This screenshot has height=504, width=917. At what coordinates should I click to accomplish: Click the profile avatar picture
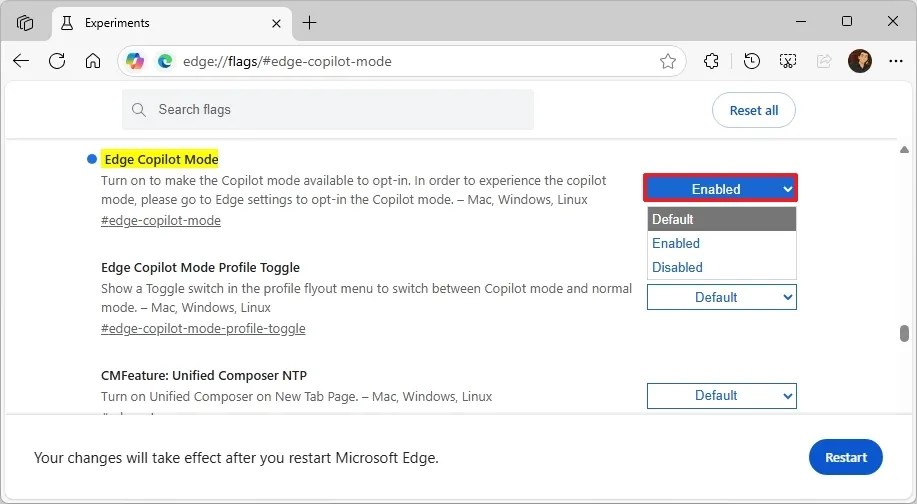[859, 61]
